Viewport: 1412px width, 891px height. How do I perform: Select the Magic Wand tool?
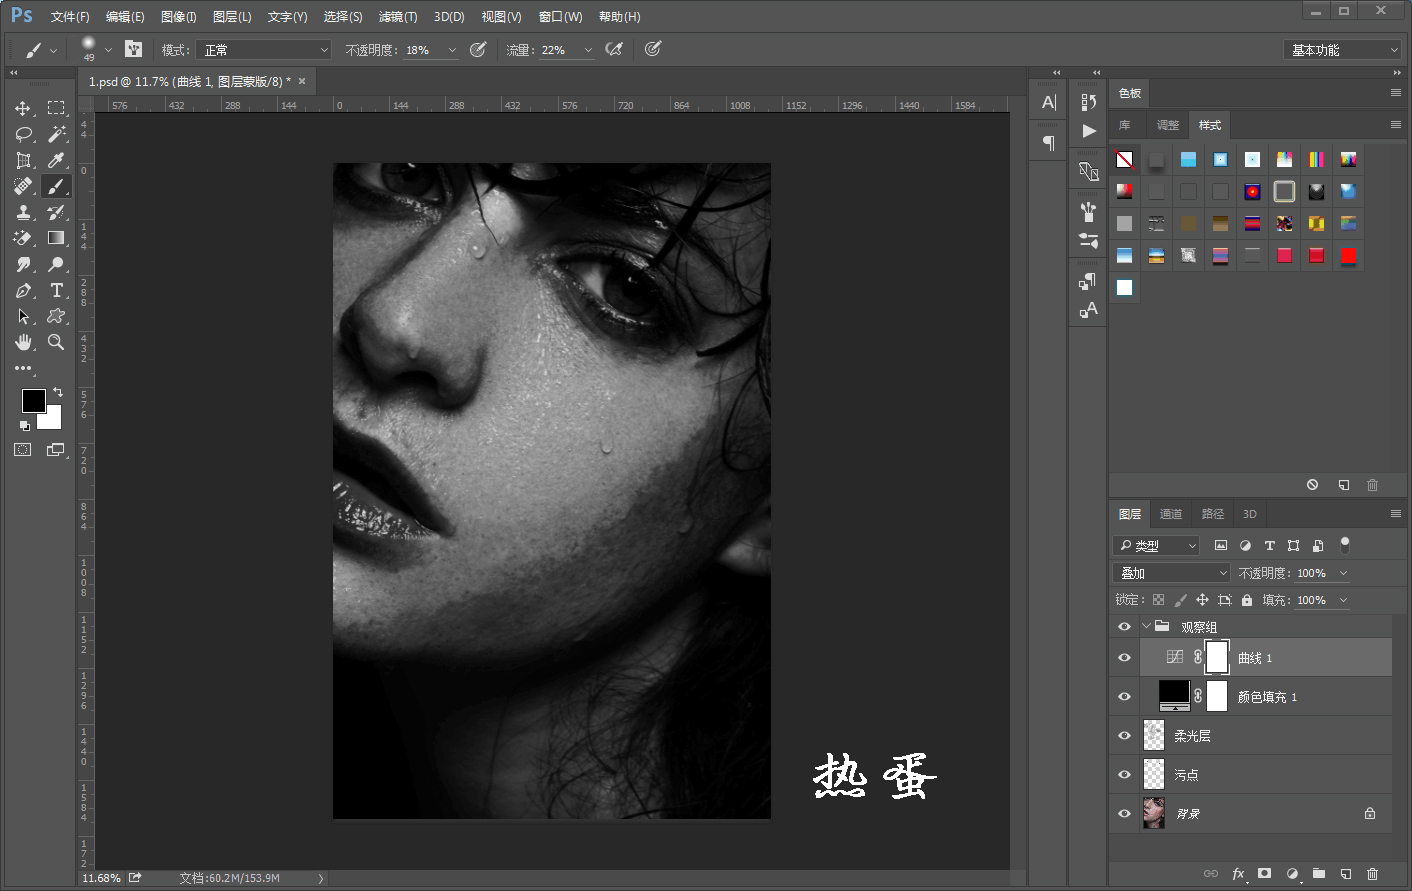[56, 134]
